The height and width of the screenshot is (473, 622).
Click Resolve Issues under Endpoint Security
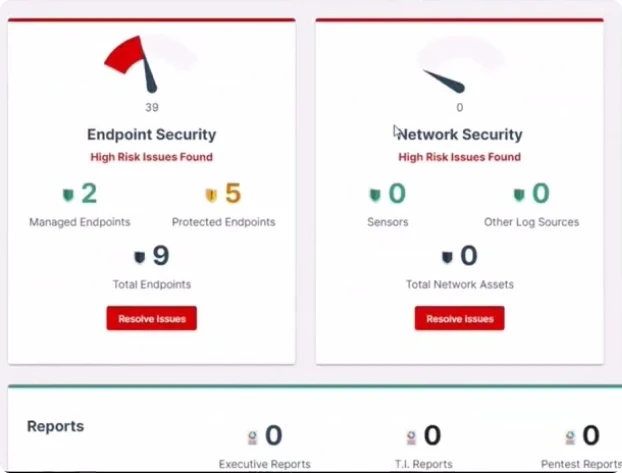[152, 318]
